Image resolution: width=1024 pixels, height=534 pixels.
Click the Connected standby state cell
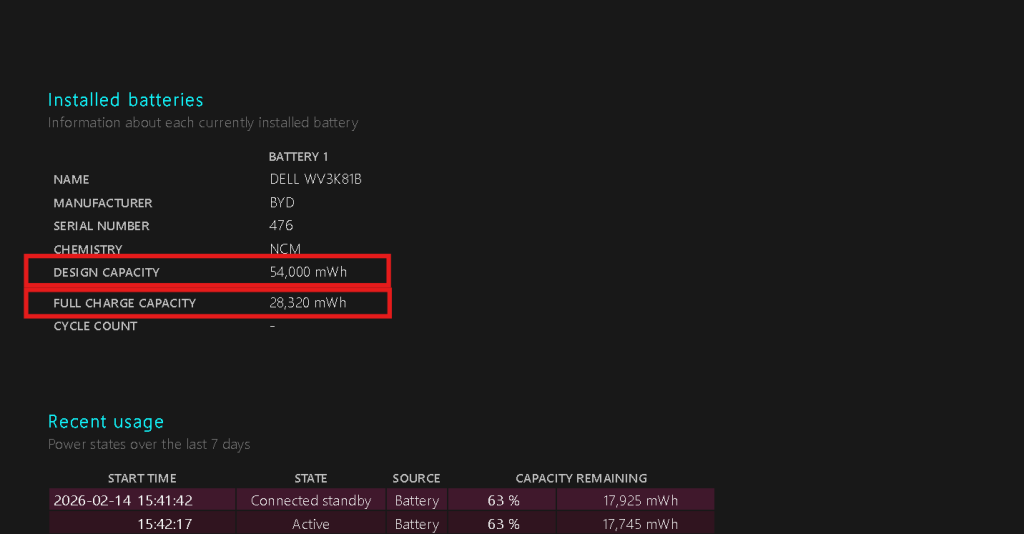tap(311, 501)
